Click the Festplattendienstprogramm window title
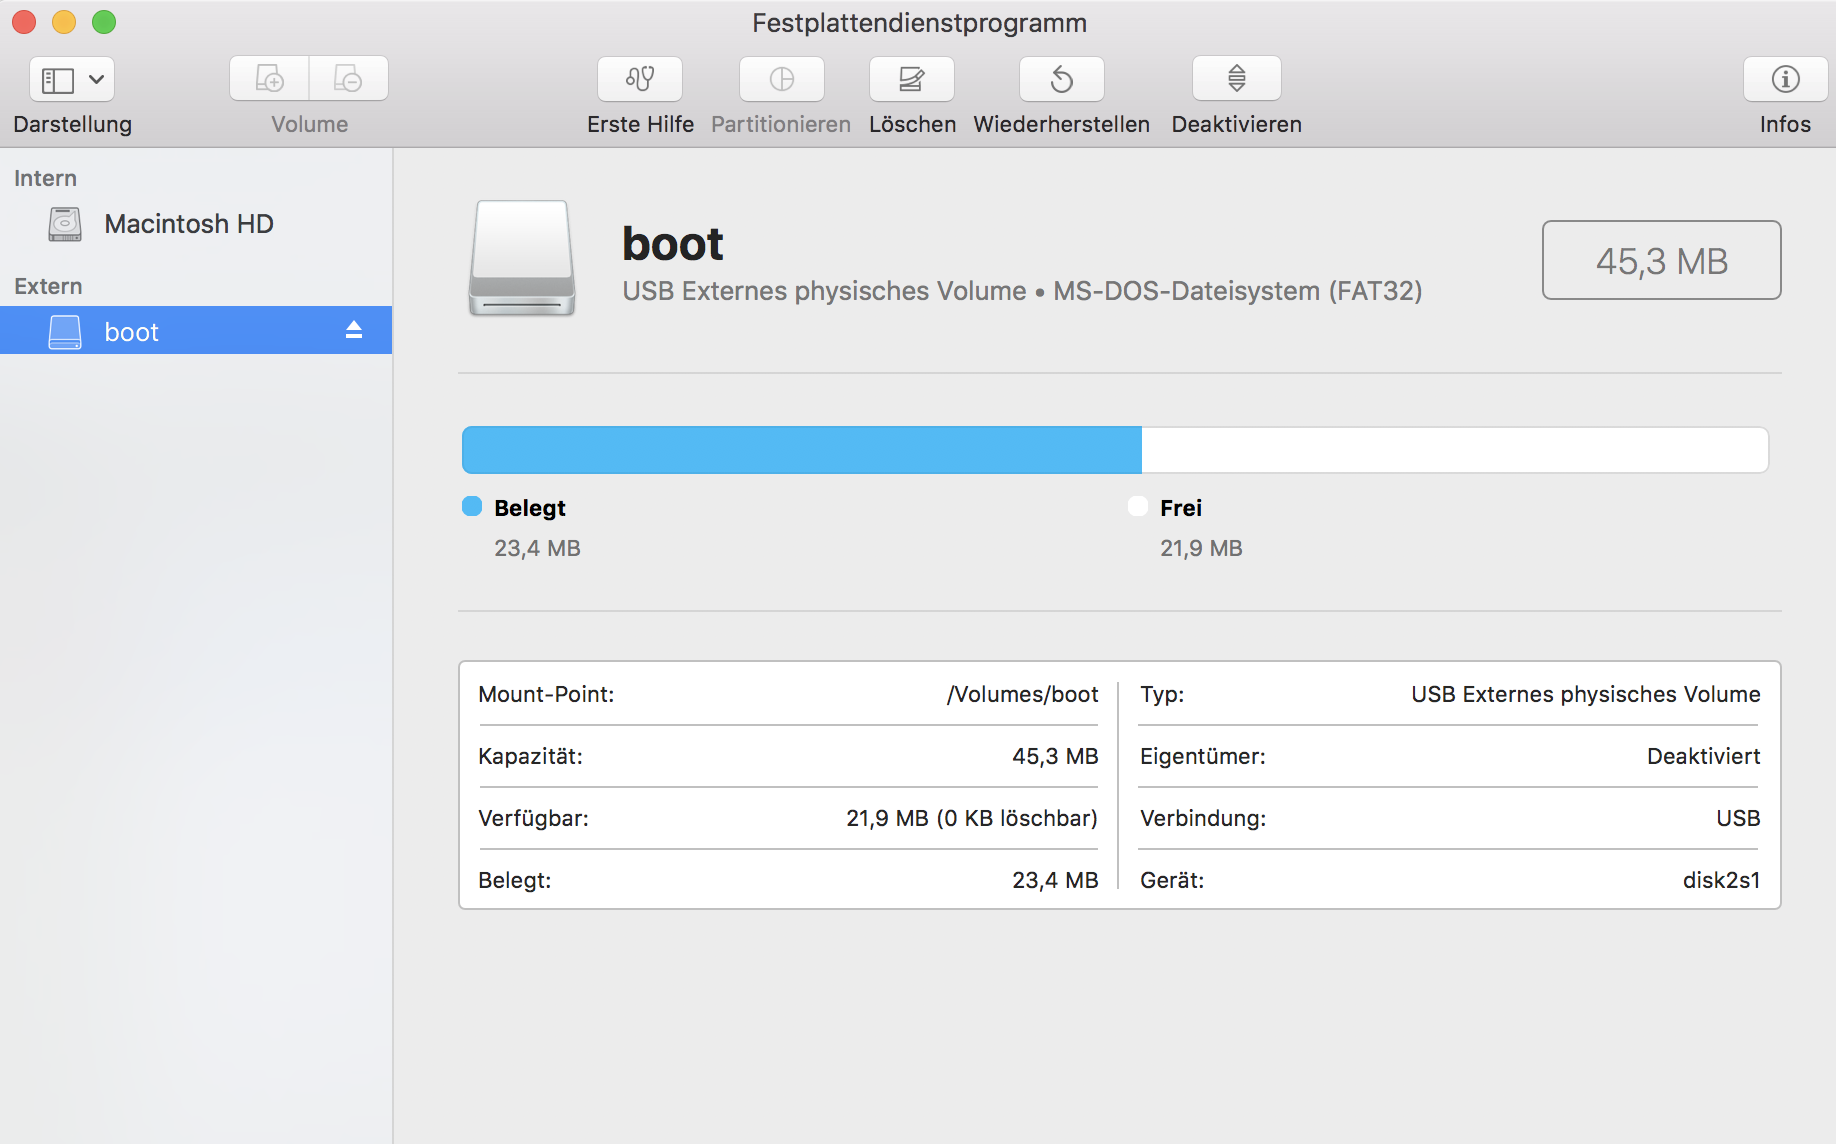 (919, 23)
